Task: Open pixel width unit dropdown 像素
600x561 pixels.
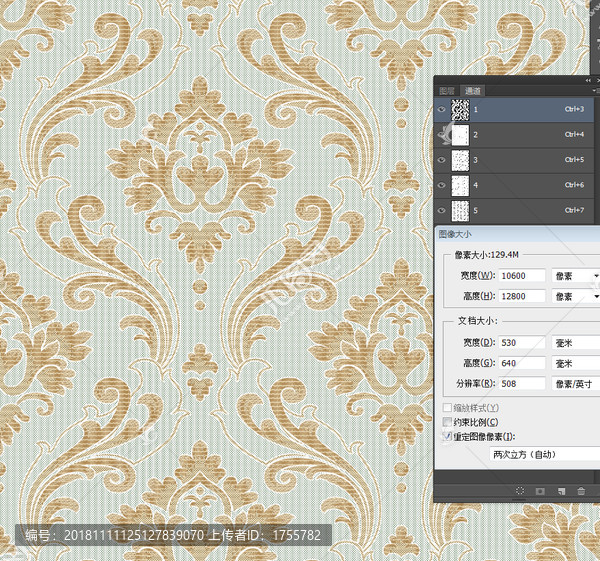Action: (x=576, y=276)
